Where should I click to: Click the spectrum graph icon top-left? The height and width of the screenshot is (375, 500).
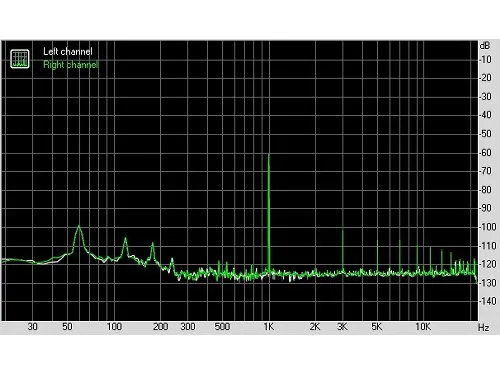coord(20,59)
